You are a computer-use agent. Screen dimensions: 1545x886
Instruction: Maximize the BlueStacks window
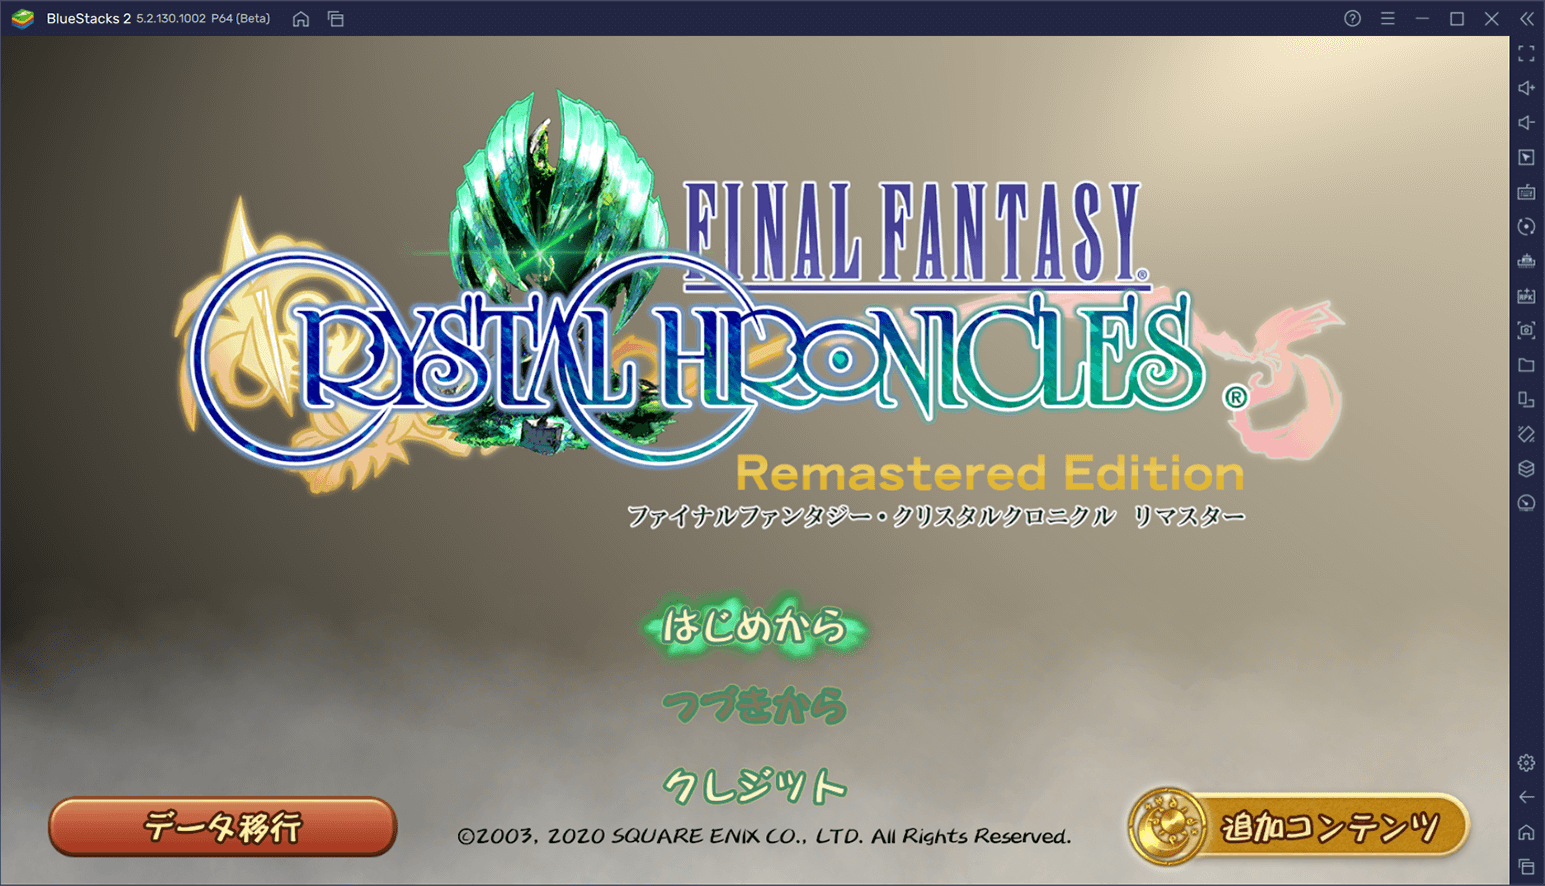1457,18
